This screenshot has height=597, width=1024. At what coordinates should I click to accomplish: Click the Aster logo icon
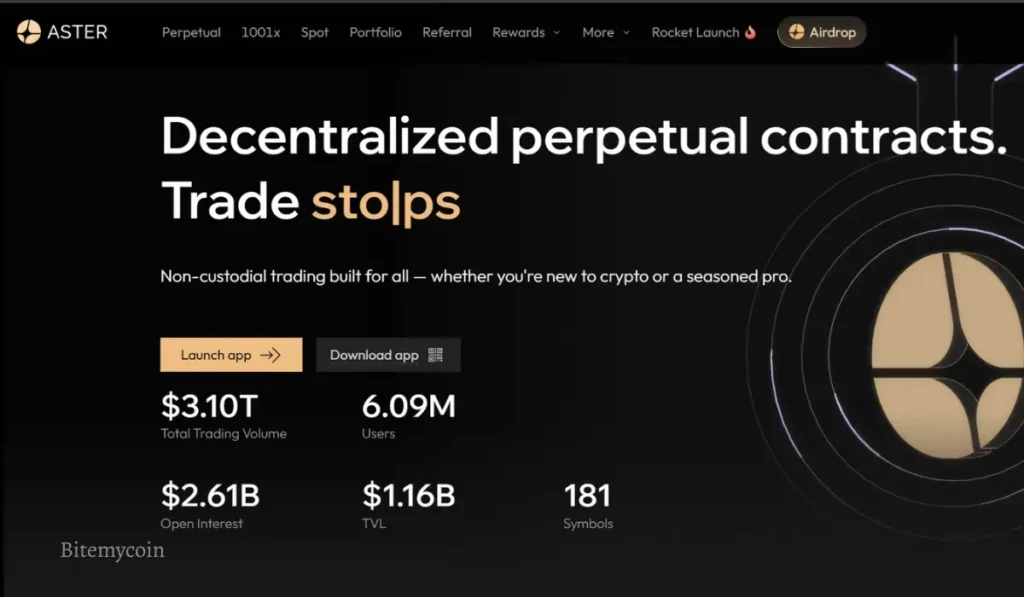pos(28,32)
